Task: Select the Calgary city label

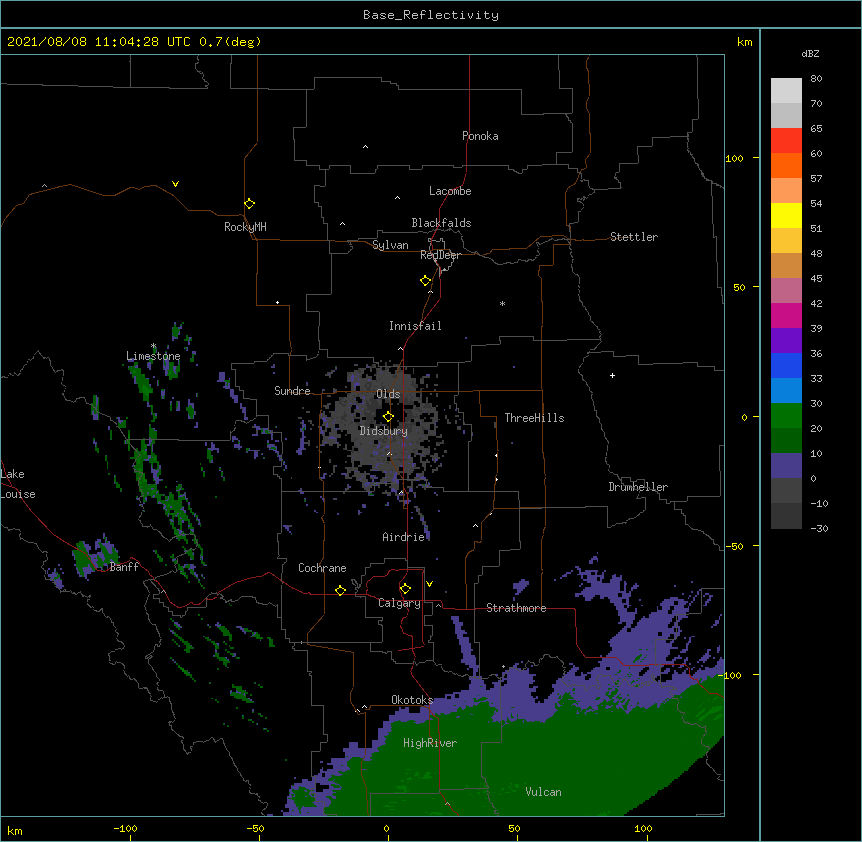Action: pyautogui.click(x=399, y=603)
